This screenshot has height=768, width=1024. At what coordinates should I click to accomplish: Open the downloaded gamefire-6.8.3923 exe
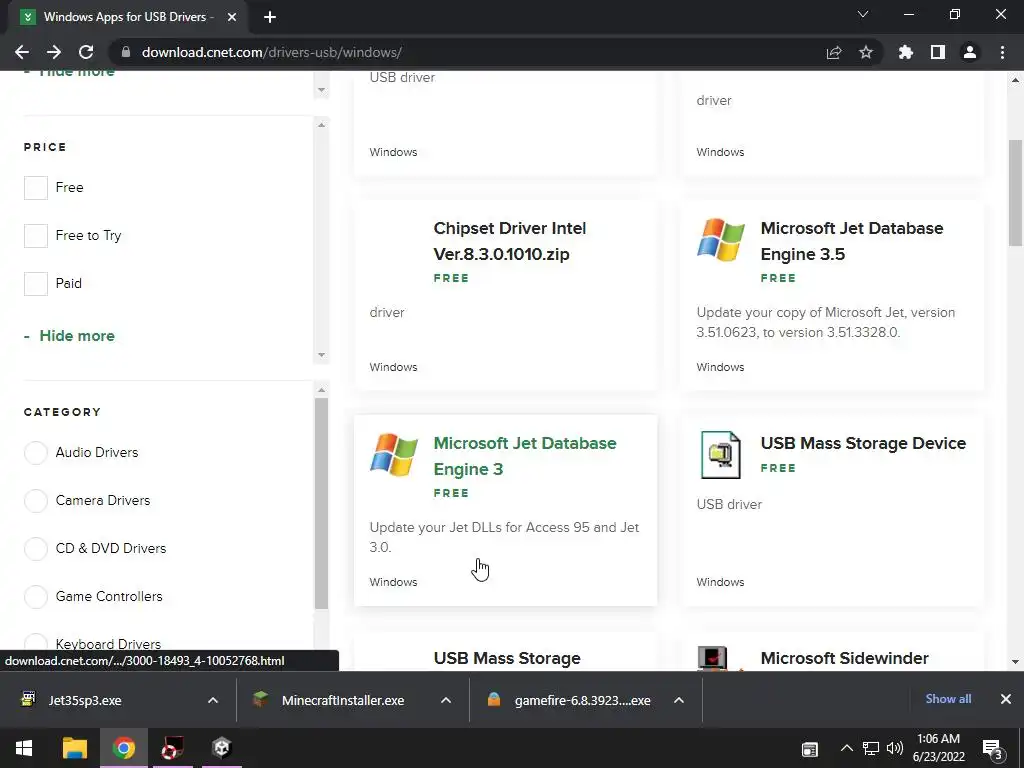click(582, 700)
